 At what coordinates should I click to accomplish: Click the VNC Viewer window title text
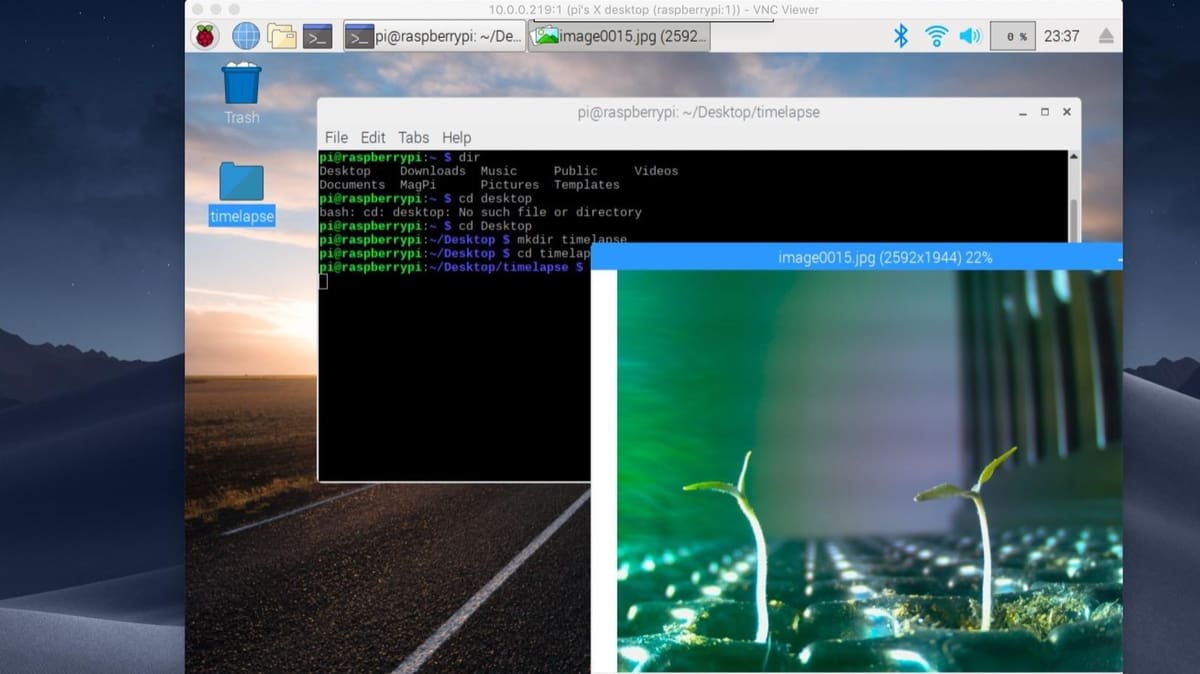[x=653, y=10]
